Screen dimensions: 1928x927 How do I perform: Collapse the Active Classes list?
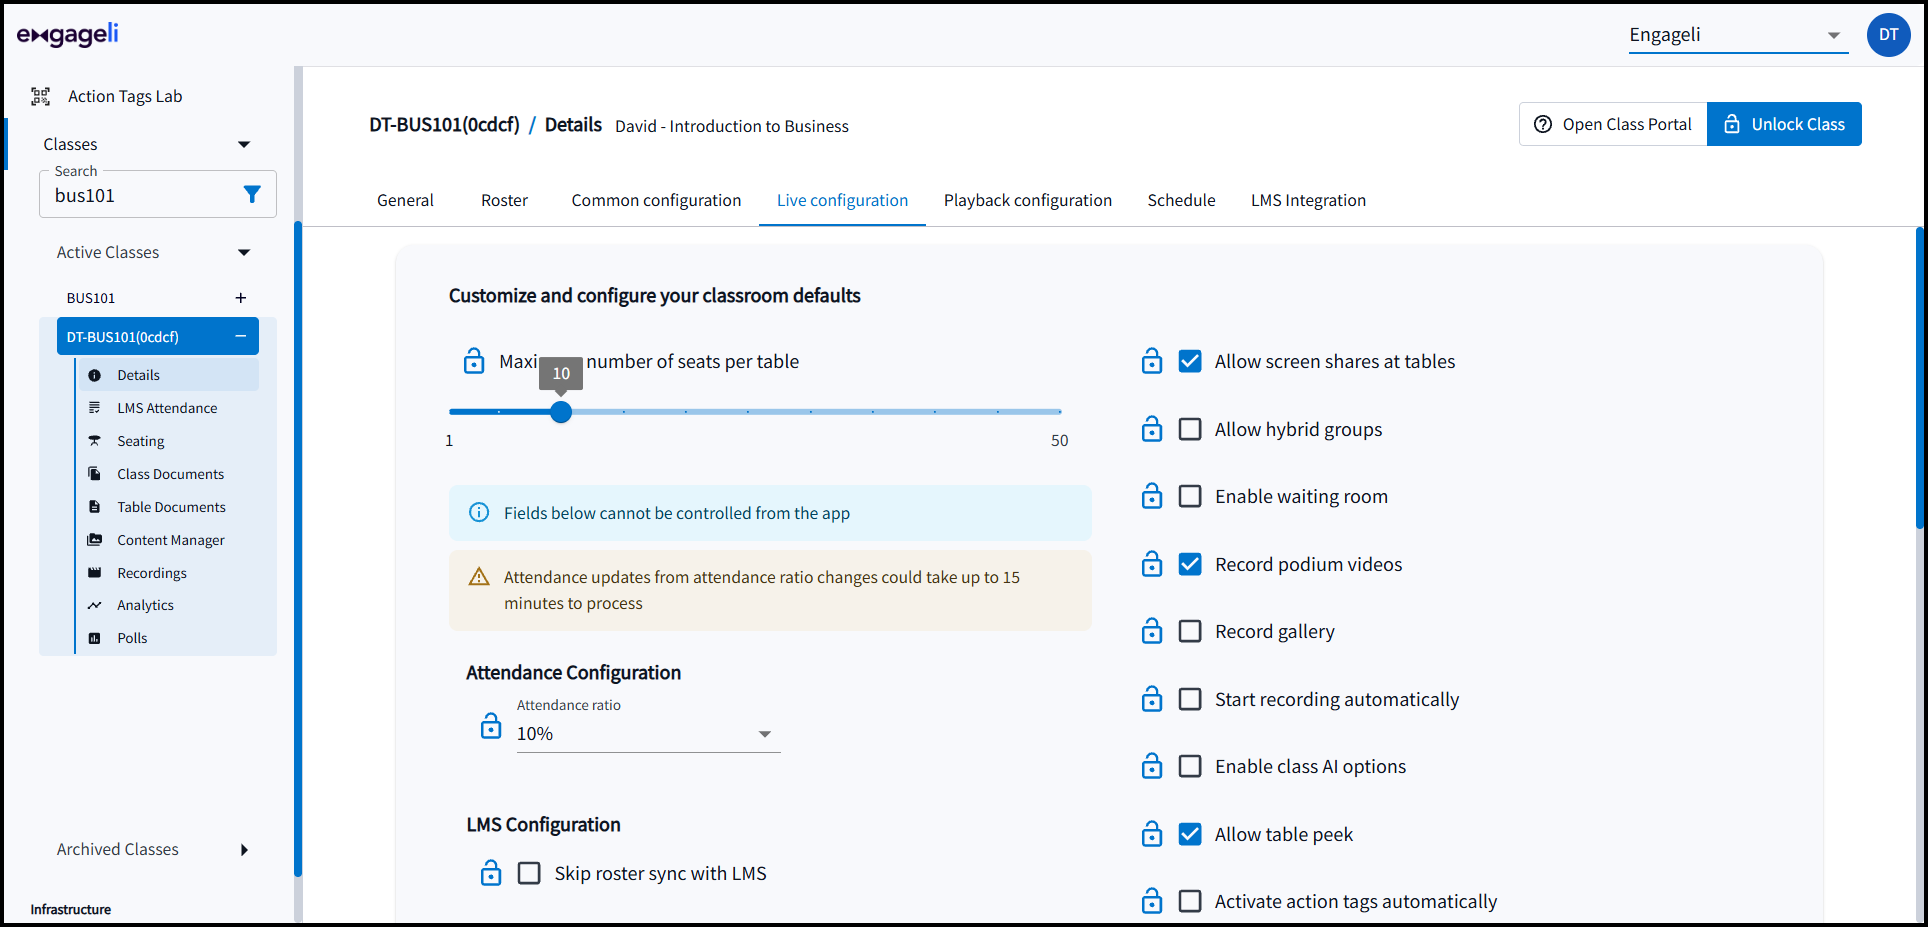pos(244,252)
